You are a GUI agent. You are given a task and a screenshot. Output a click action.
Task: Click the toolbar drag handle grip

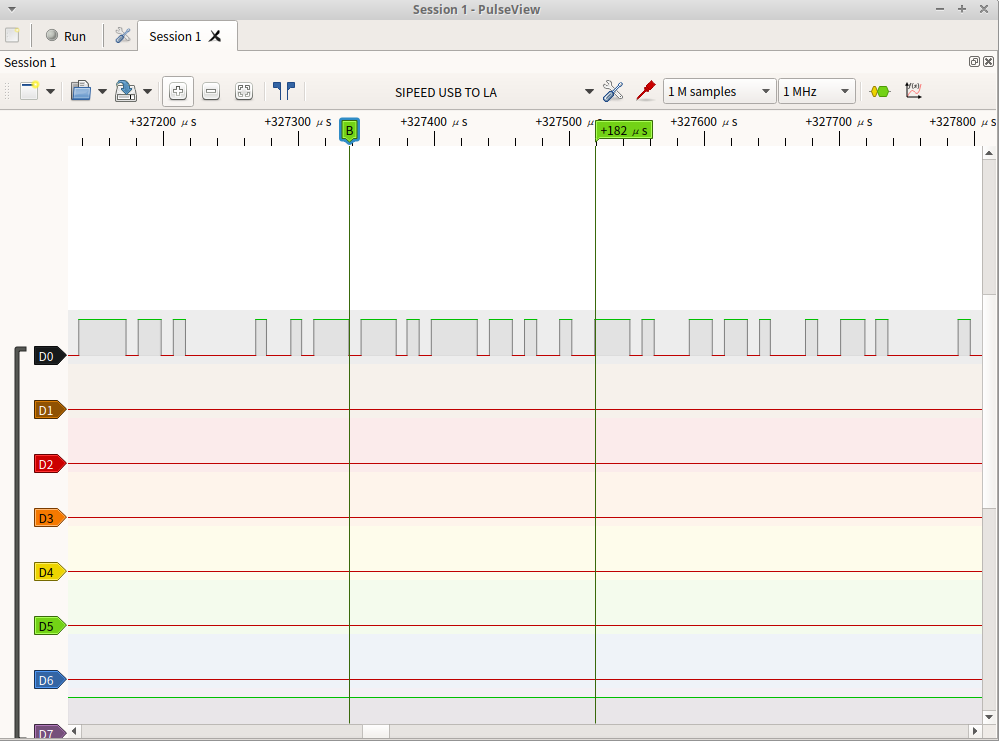click(x=8, y=91)
